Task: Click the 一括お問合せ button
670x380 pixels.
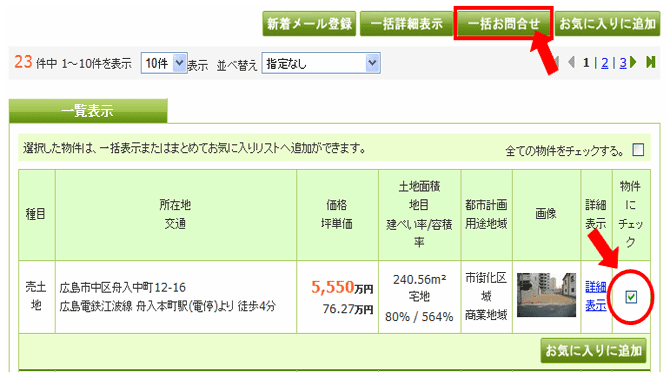Action: coord(504,24)
